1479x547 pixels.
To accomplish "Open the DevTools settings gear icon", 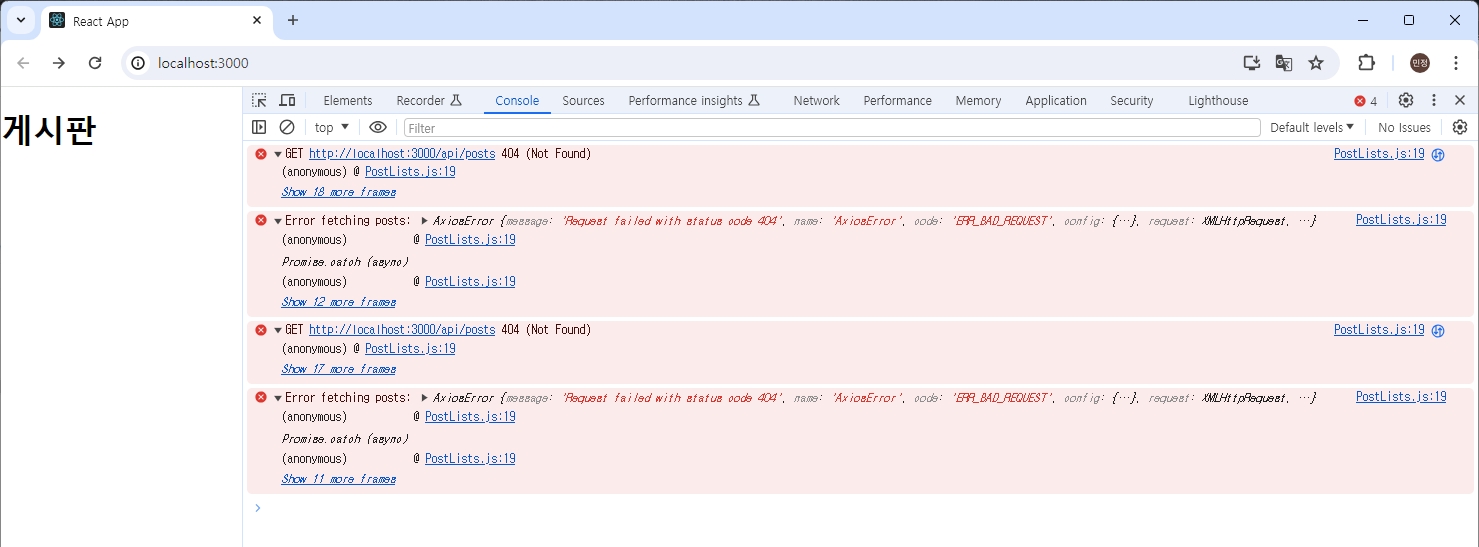I will (x=1406, y=100).
